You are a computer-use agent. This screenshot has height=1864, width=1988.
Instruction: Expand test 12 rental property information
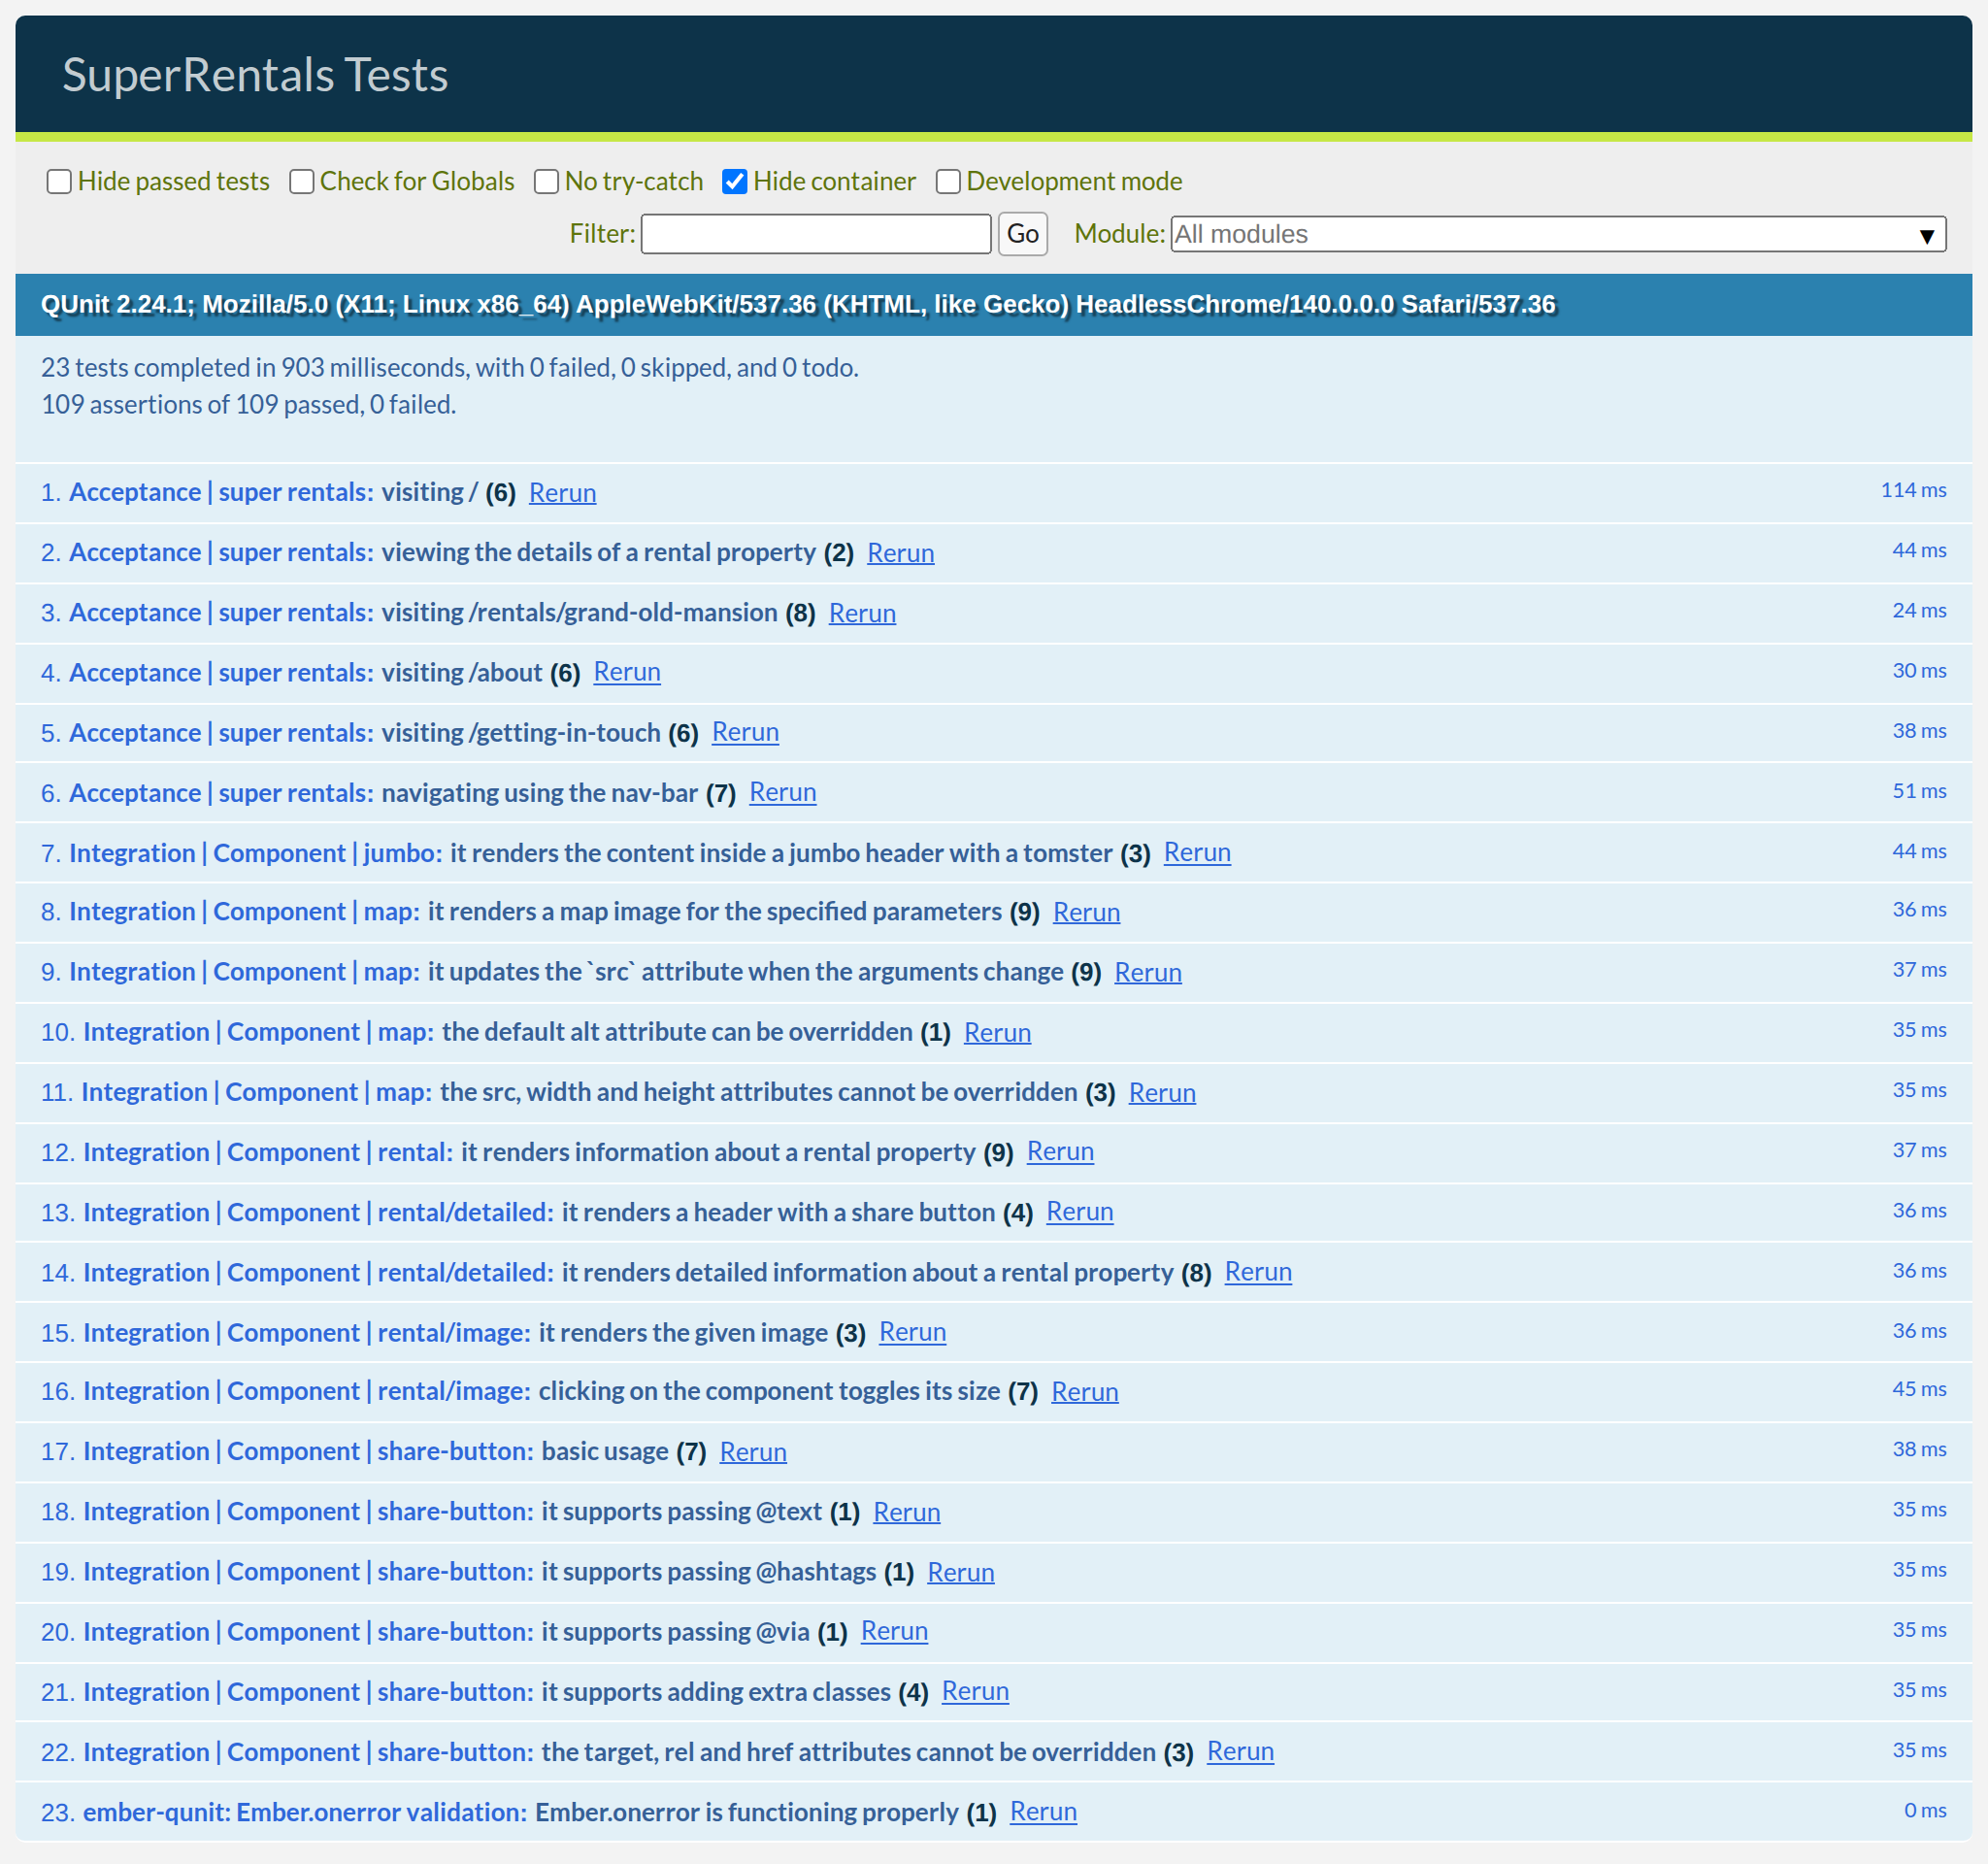click(x=716, y=1153)
